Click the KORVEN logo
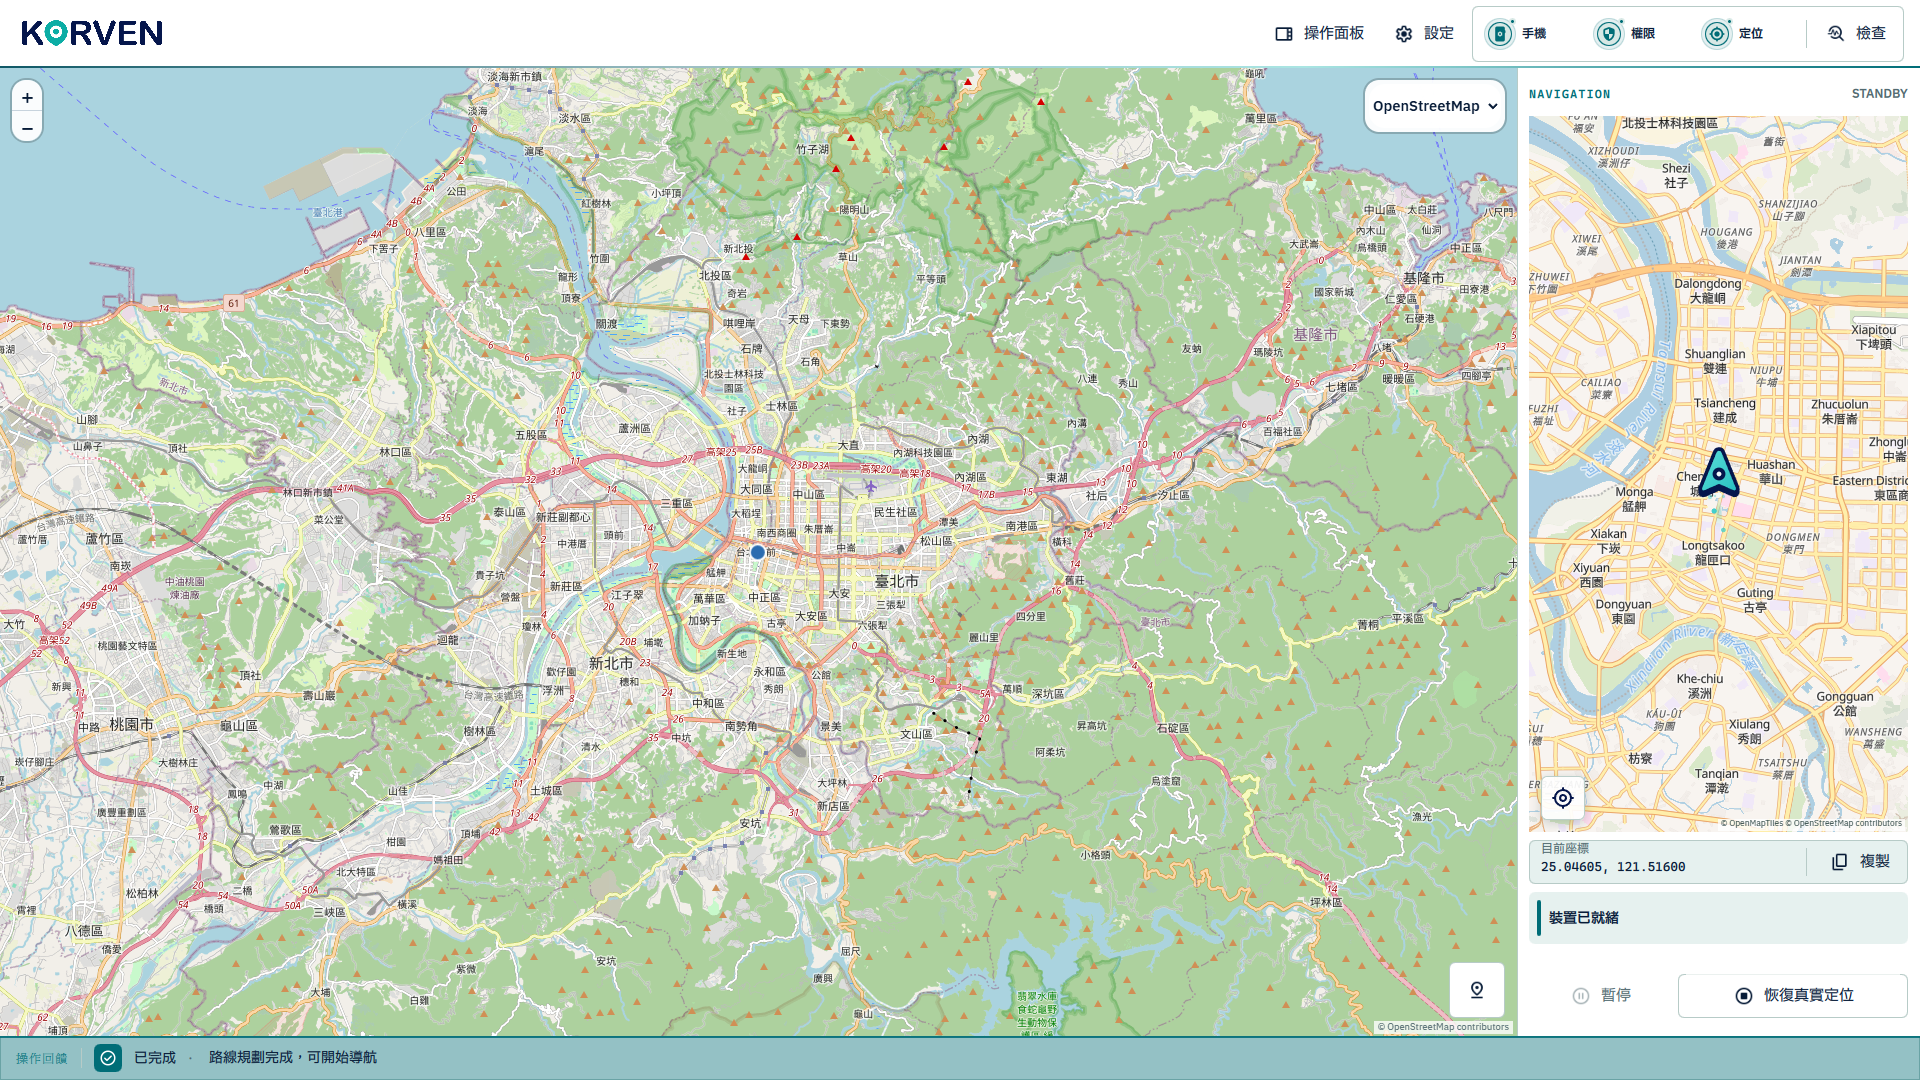Screen dimensions: 1920x1080 (92, 33)
